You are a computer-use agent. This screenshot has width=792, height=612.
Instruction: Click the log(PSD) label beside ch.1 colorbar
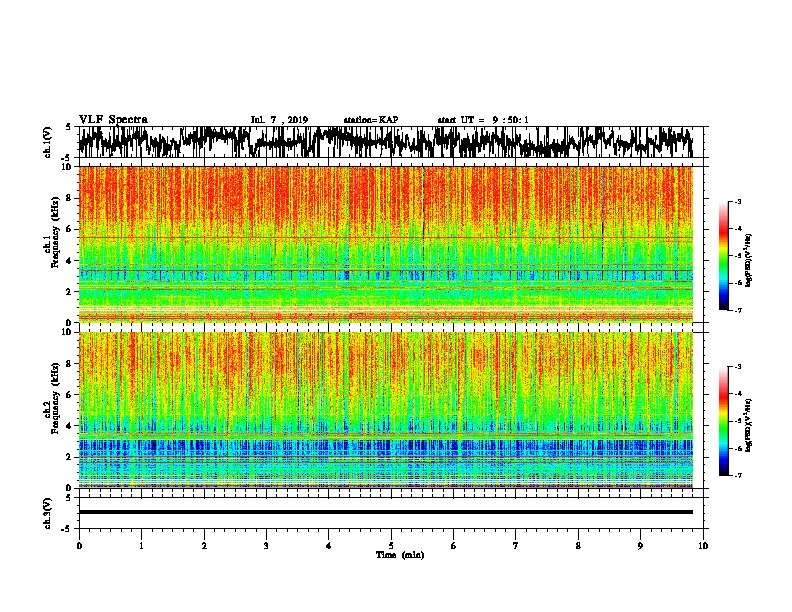749,260
